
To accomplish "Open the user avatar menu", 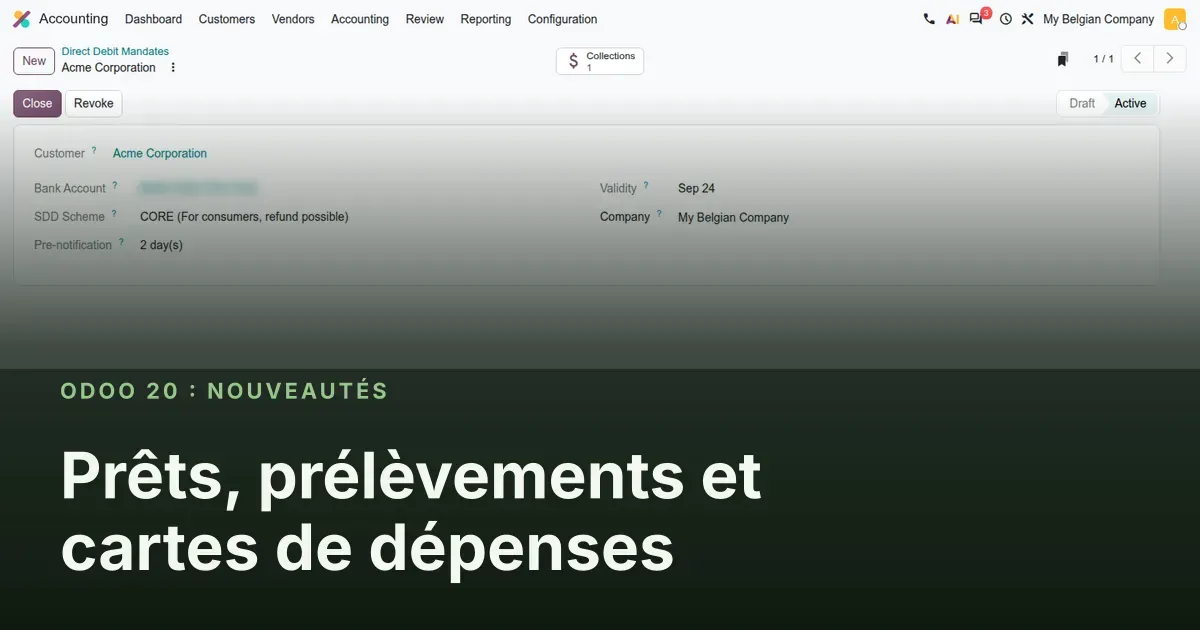I will 1174,19.
